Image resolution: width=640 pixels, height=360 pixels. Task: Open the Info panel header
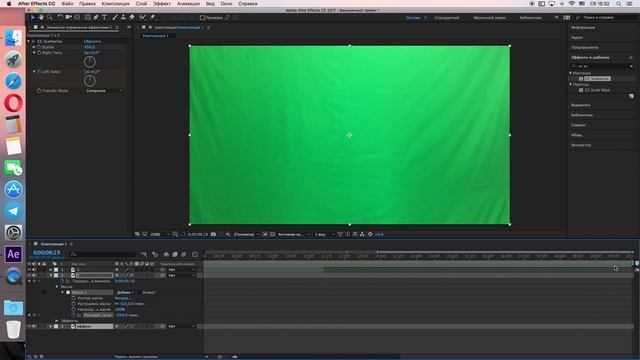[x=583, y=27]
